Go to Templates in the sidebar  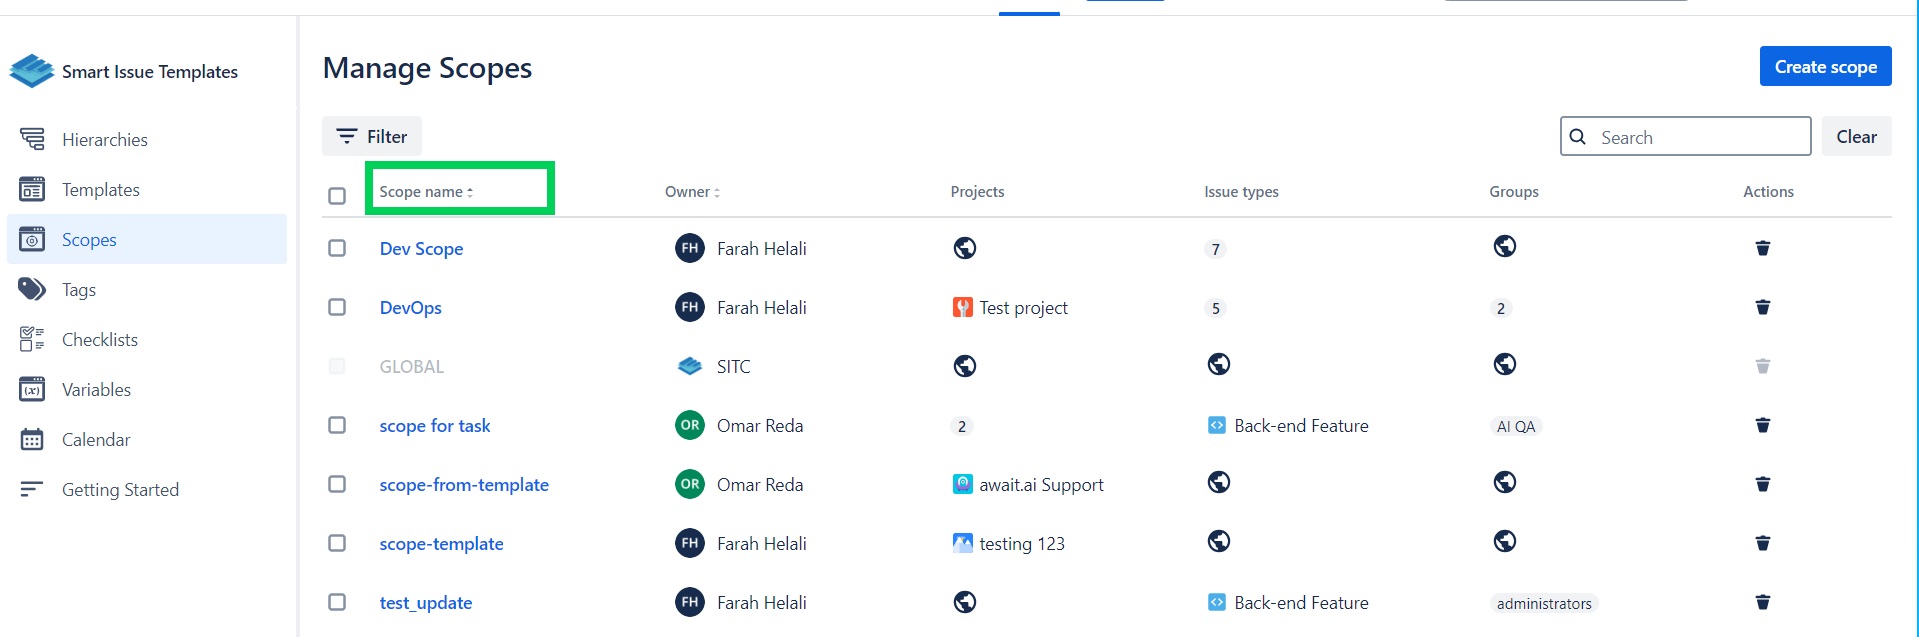click(100, 189)
